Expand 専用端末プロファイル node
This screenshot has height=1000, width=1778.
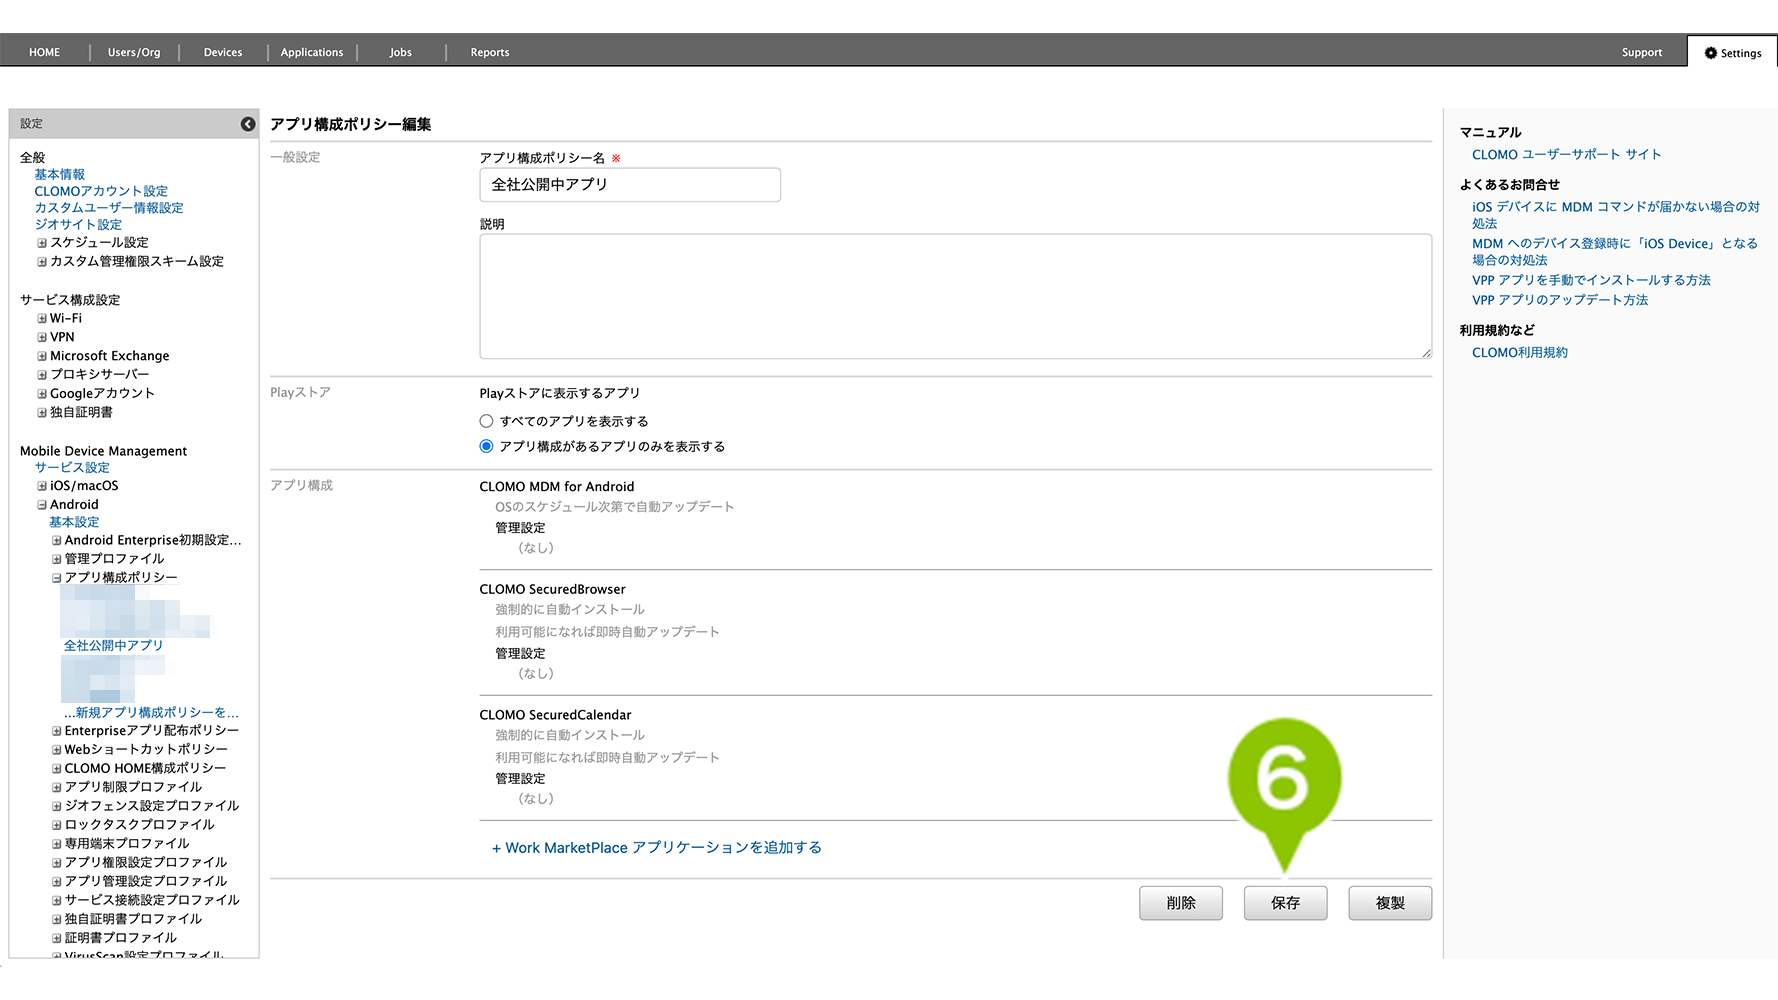57,844
